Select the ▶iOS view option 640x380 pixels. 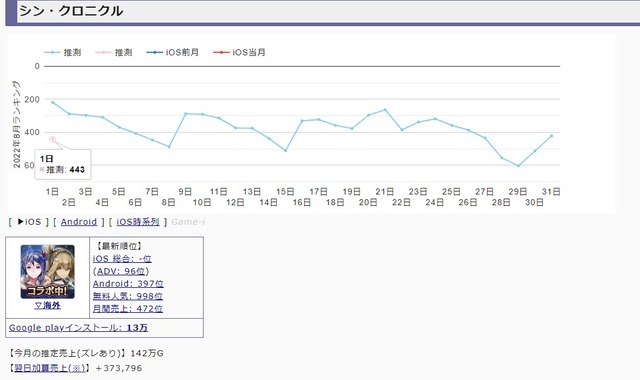29,222
